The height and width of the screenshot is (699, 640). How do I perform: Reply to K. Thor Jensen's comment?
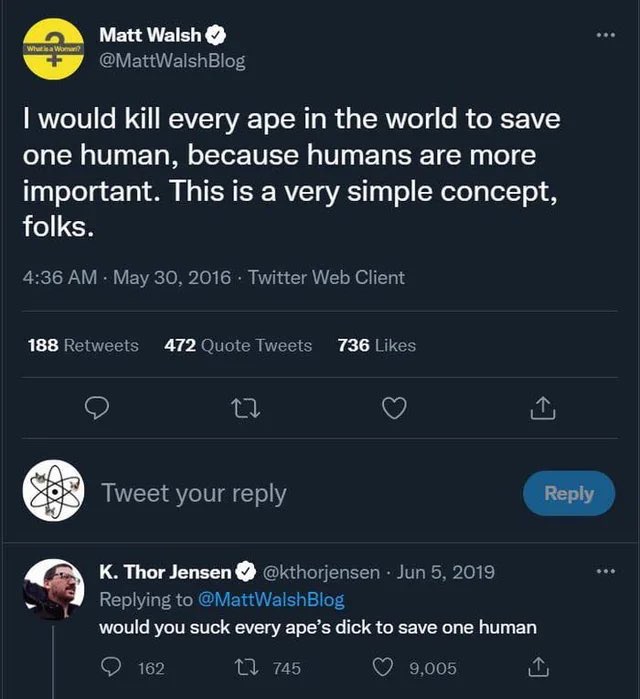111,667
